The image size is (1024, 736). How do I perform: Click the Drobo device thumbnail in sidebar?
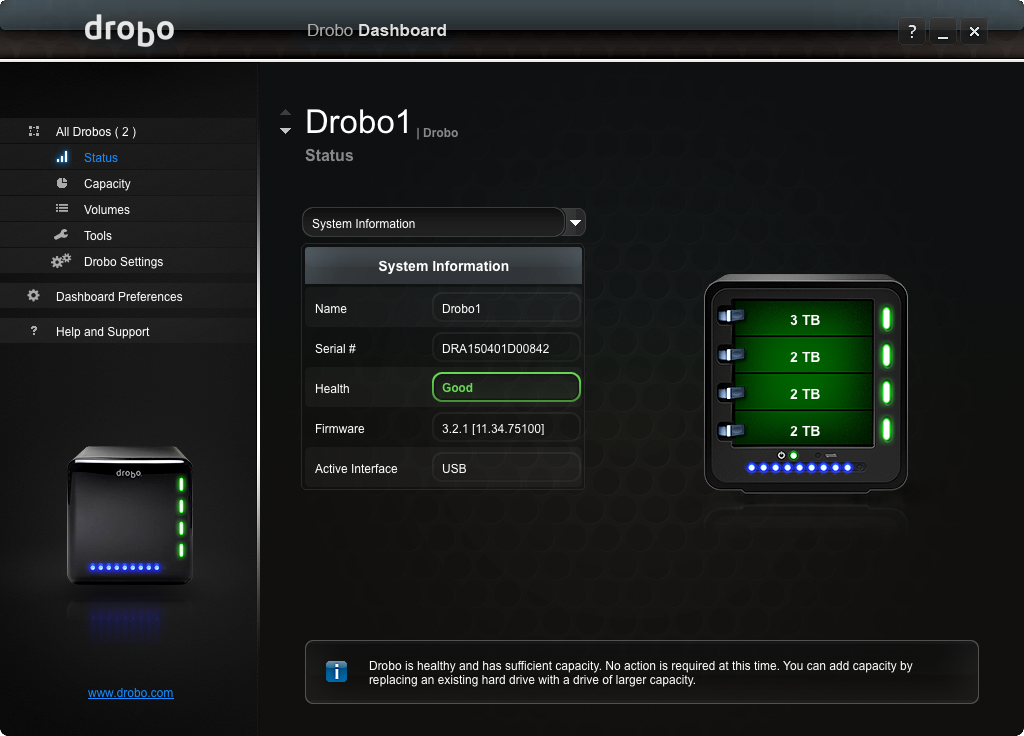click(128, 520)
